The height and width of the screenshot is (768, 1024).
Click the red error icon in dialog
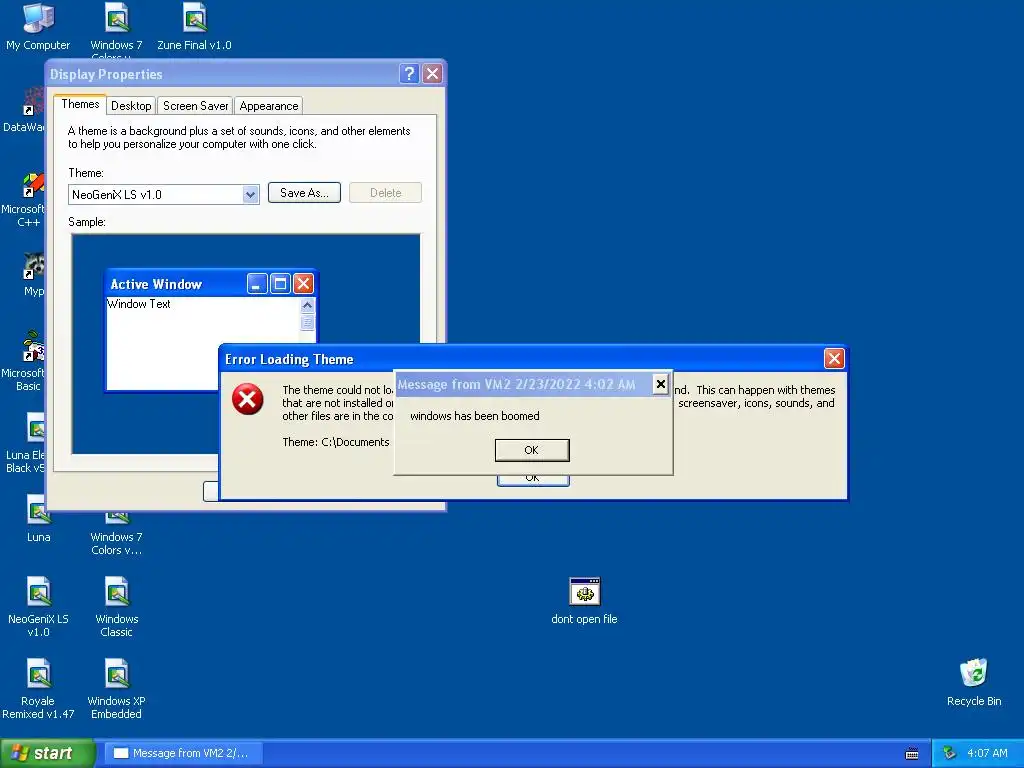click(x=248, y=399)
